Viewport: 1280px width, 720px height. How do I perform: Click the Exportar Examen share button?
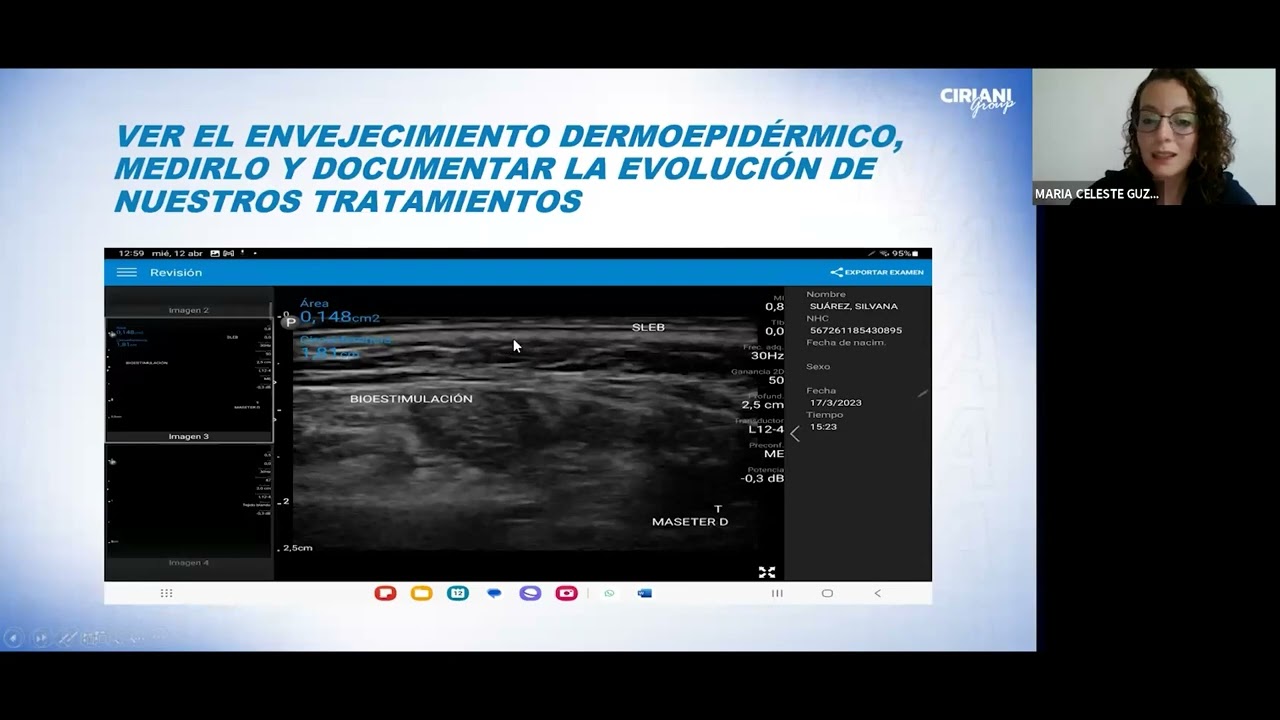877,272
